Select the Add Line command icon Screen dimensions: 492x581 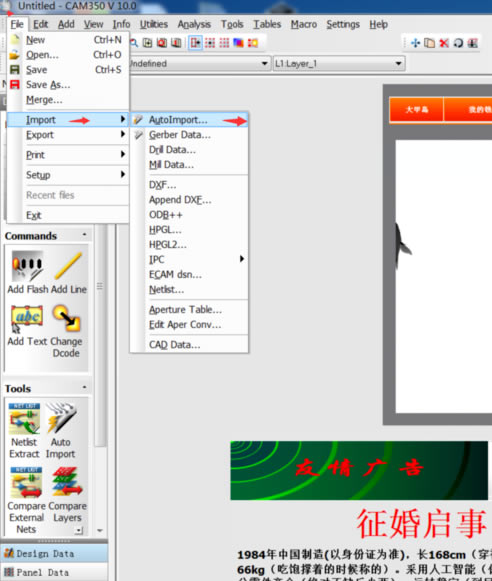click(68, 266)
